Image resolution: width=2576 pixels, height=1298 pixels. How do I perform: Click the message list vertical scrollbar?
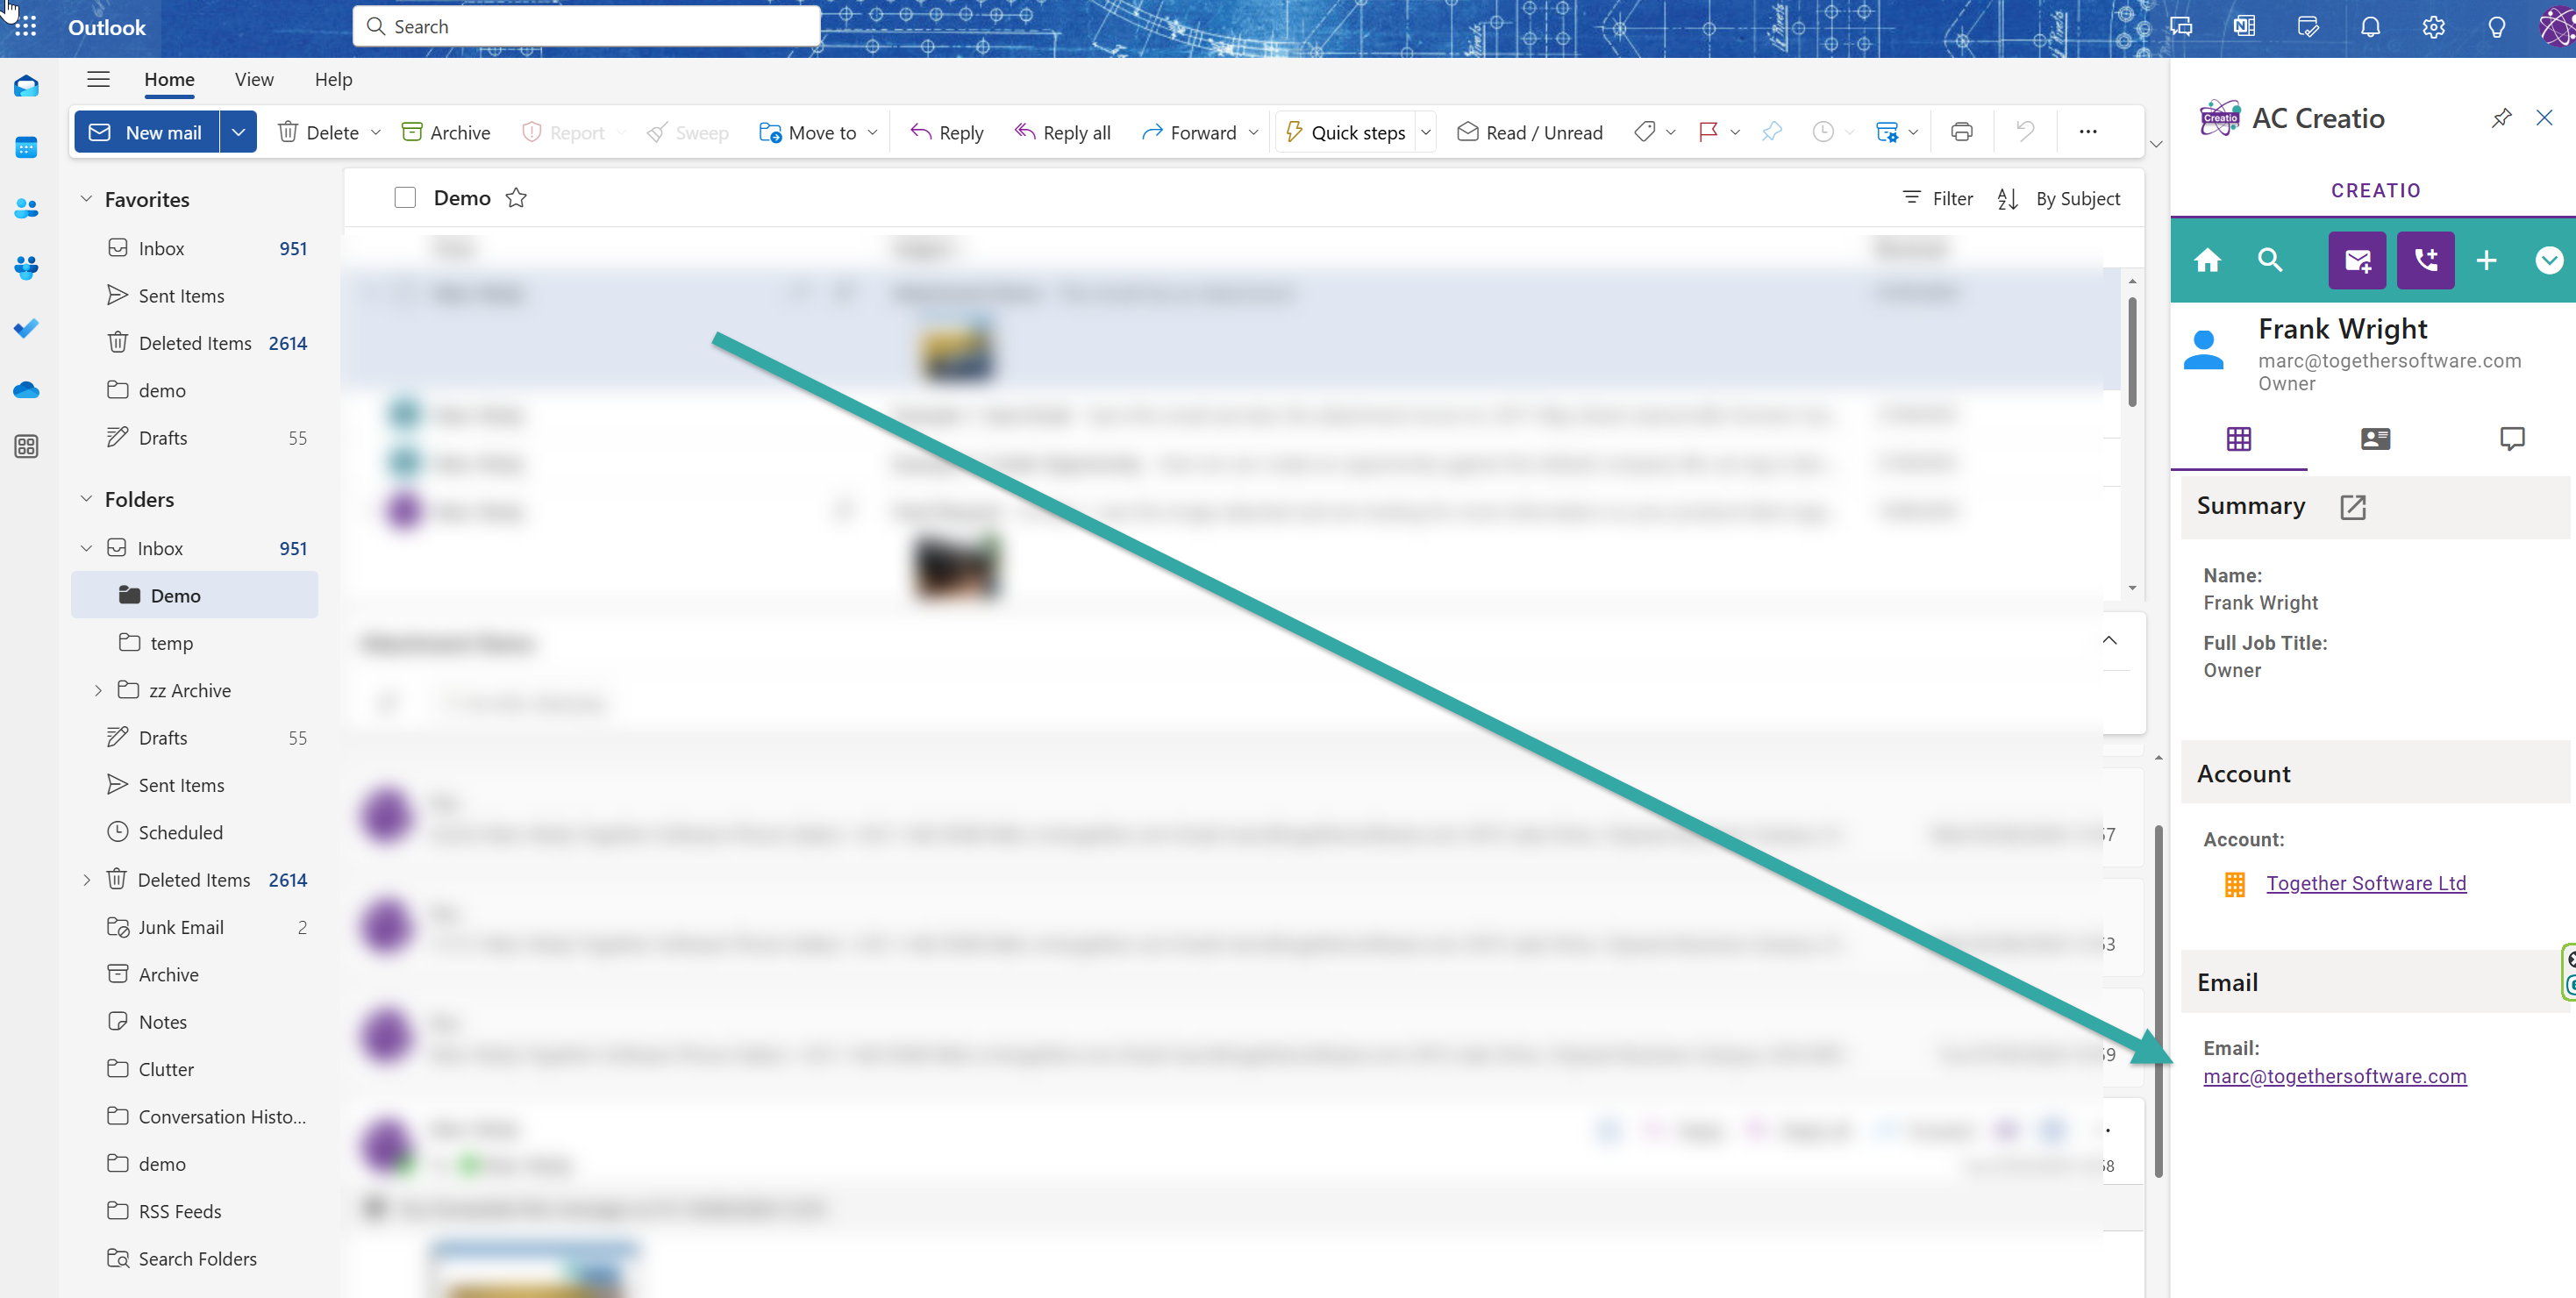(2132, 350)
